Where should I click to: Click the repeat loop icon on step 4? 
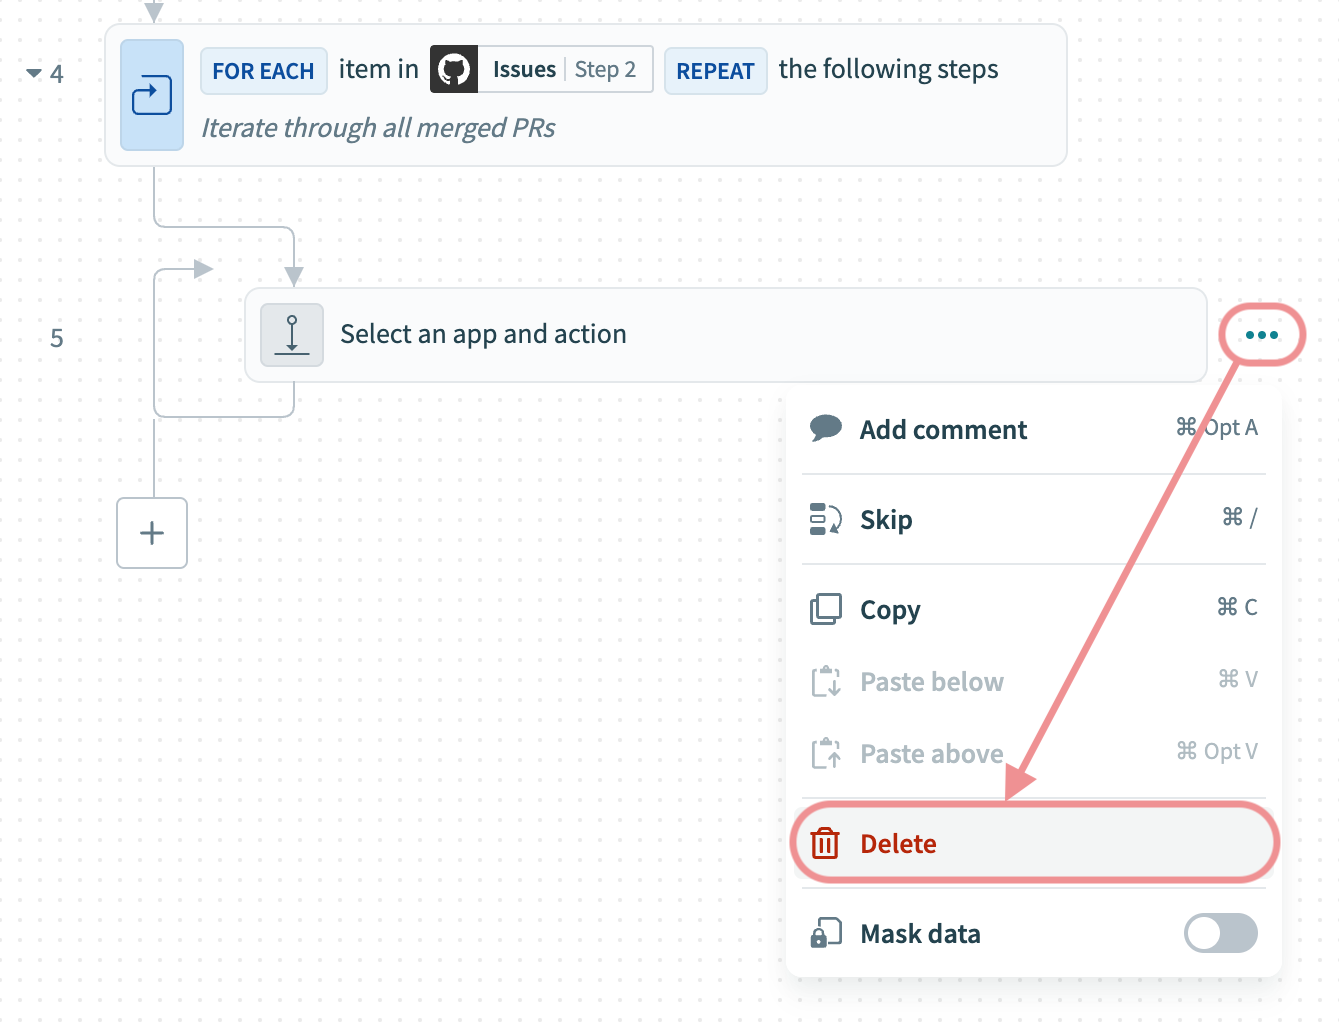(152, 96)
